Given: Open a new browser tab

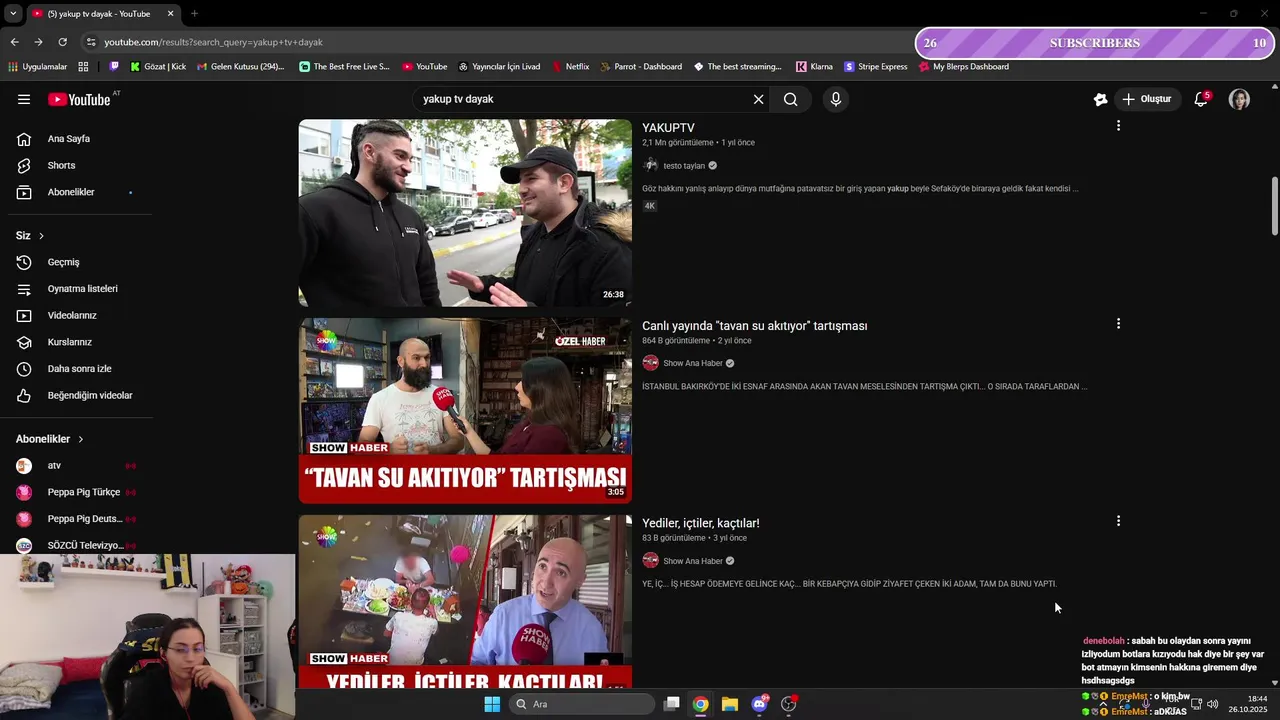Looking at the screenshot, I should coord(194,14).
